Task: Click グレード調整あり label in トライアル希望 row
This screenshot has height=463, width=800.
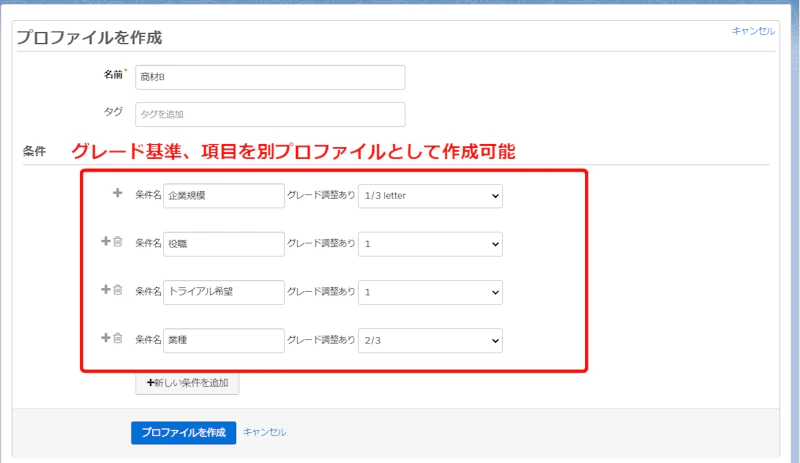Action: click(321, 291)
